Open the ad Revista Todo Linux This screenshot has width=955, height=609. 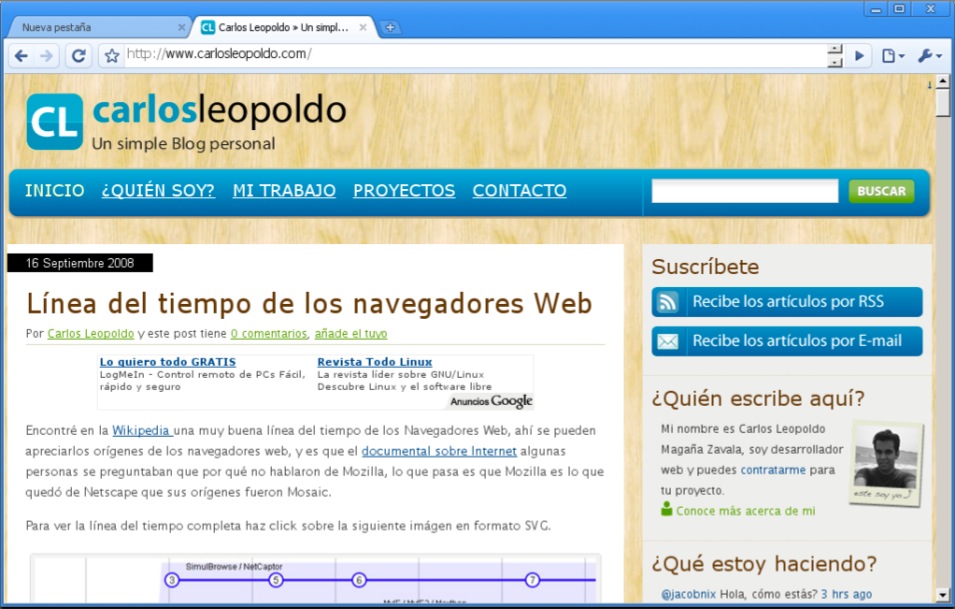pyautogui.click(x=375, y=362)
